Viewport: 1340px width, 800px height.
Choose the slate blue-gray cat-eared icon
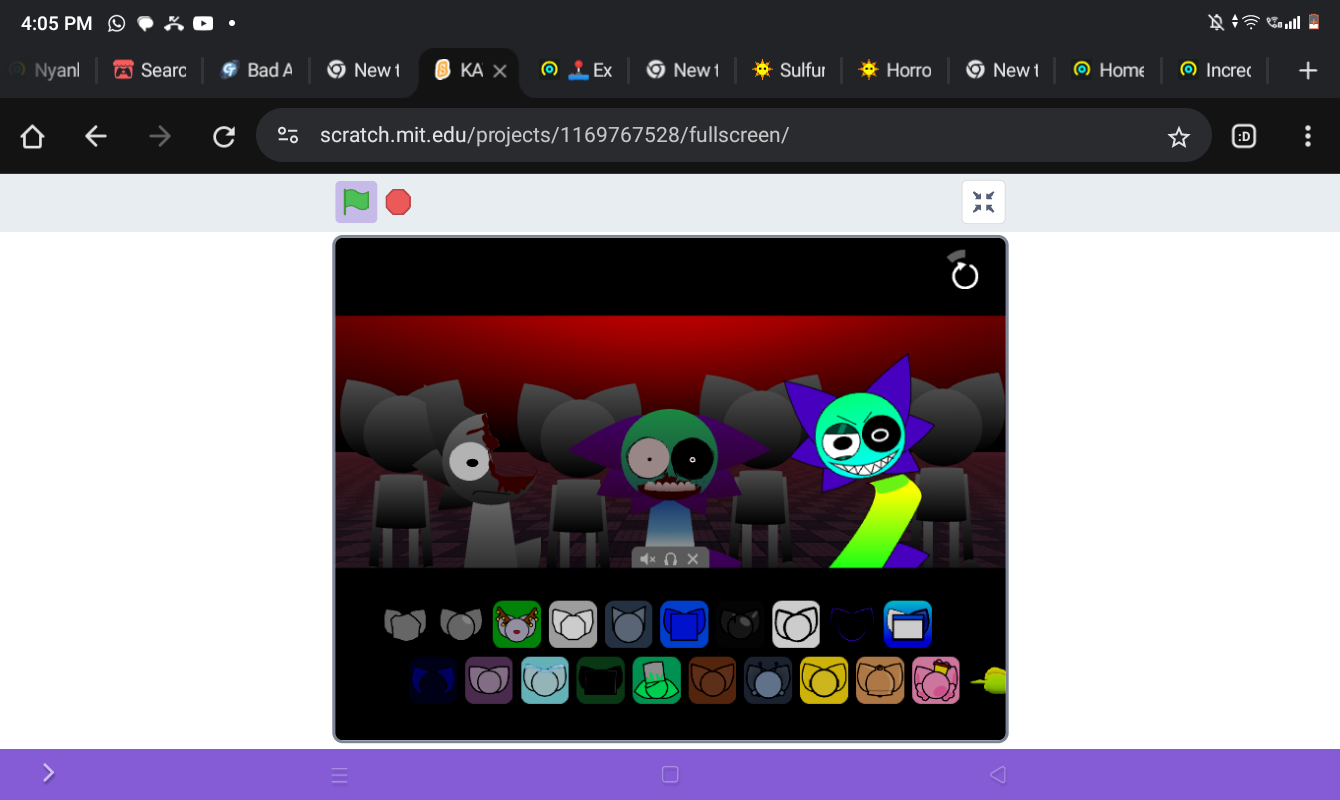(x=629, y=625)
